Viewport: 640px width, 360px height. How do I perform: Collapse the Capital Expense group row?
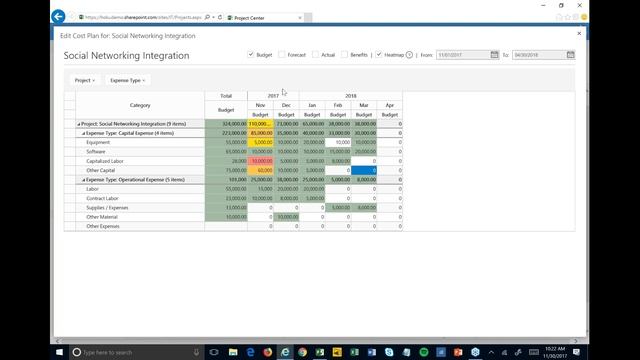[x=84, y=133]
